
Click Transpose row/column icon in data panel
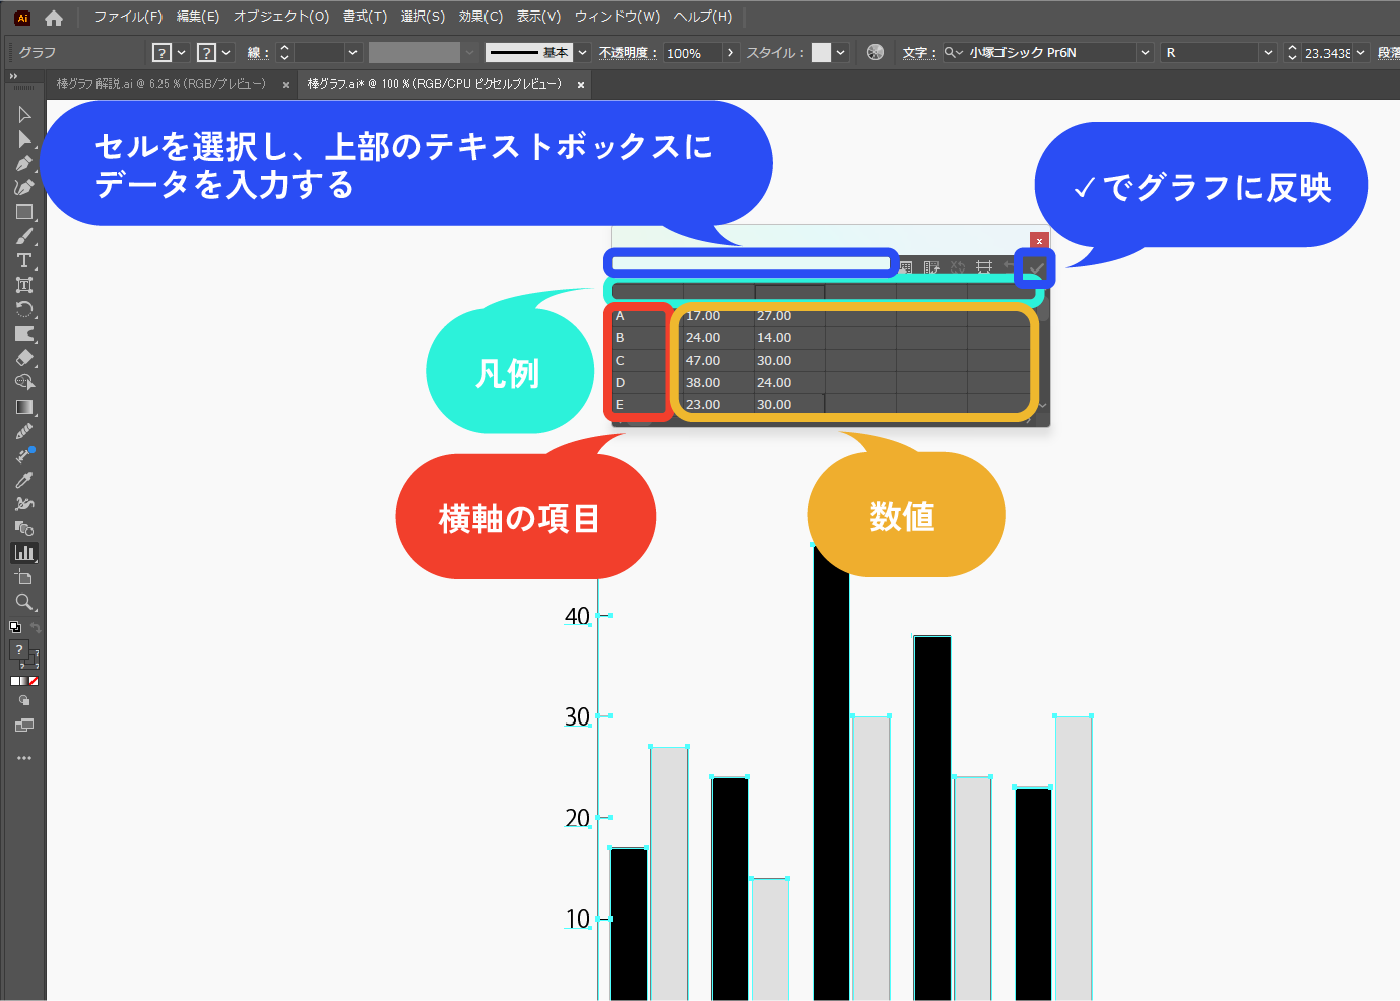[932, 267]
